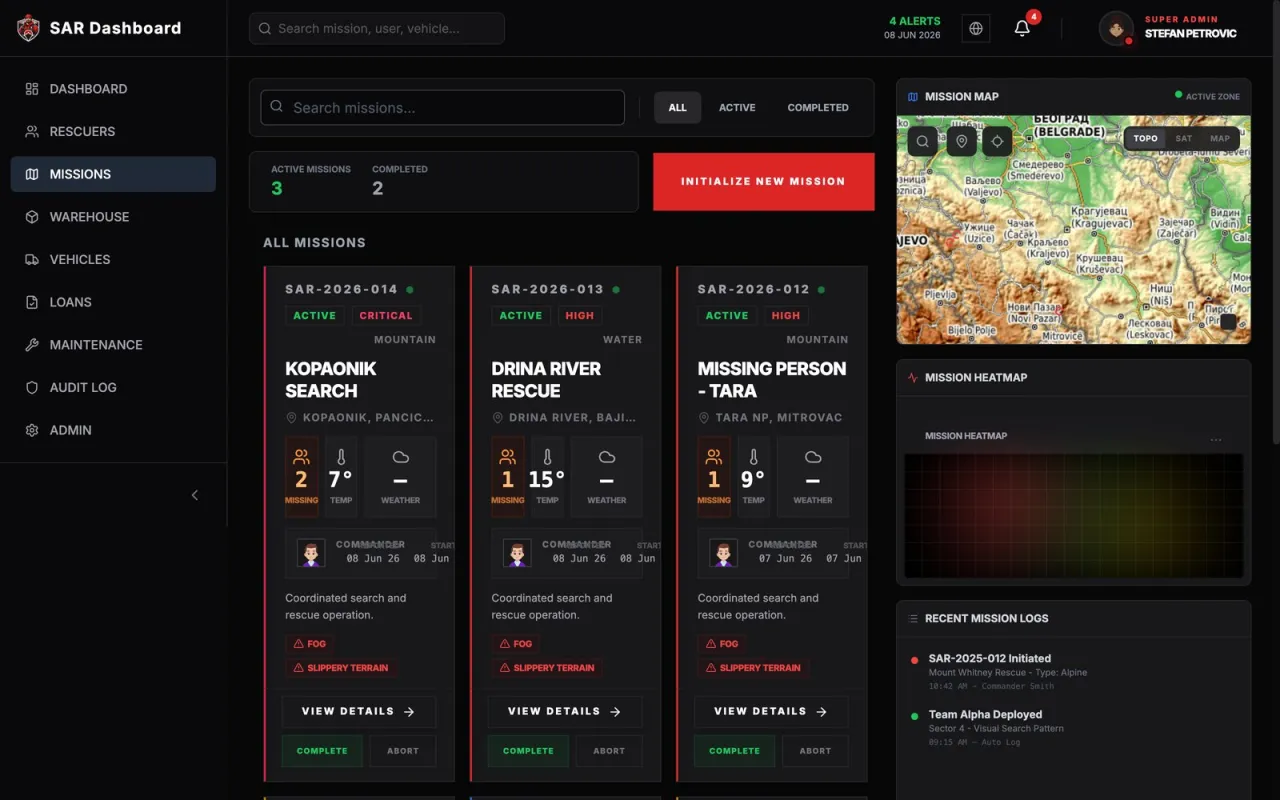The image size is (1280, 800).
Task: Filter missions by ACTIVE
Action: pos(737,107)
